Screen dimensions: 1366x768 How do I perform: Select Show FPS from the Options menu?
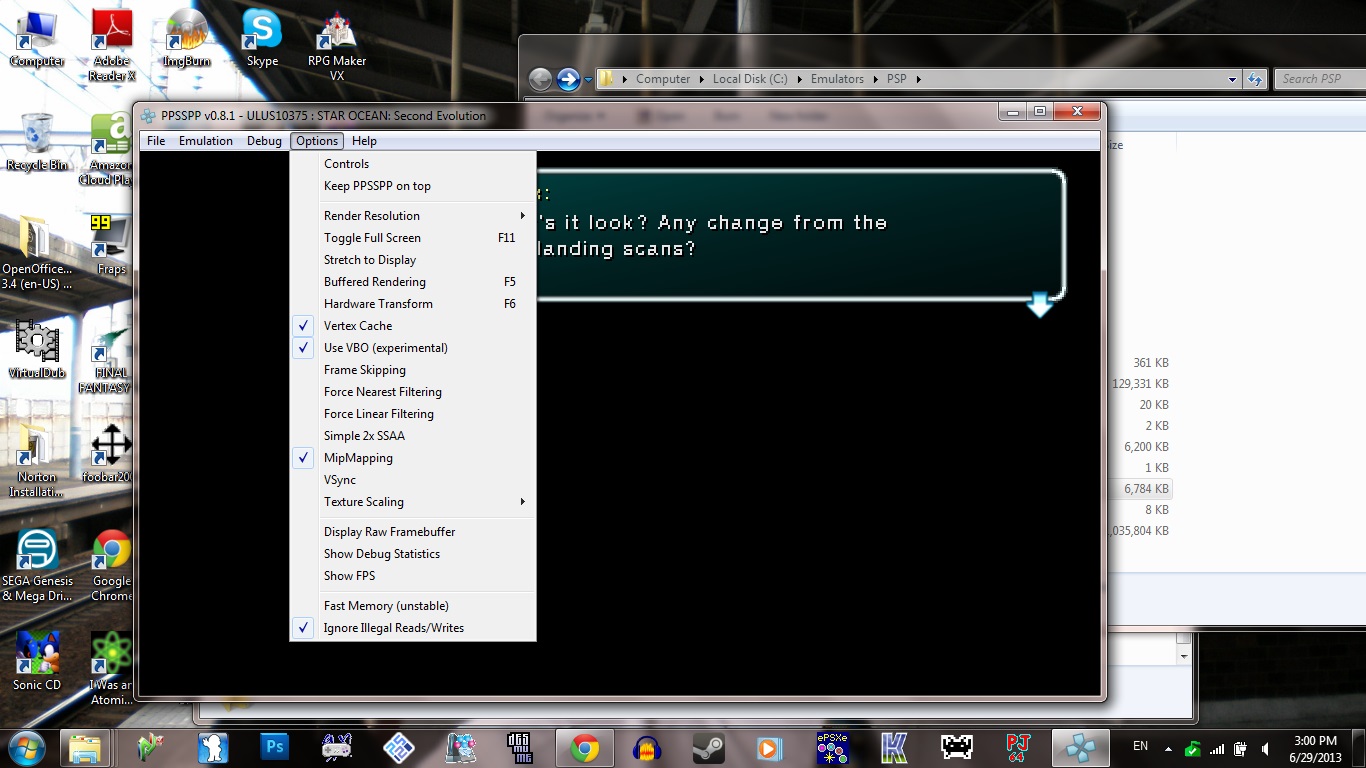(x=349, y=576)
